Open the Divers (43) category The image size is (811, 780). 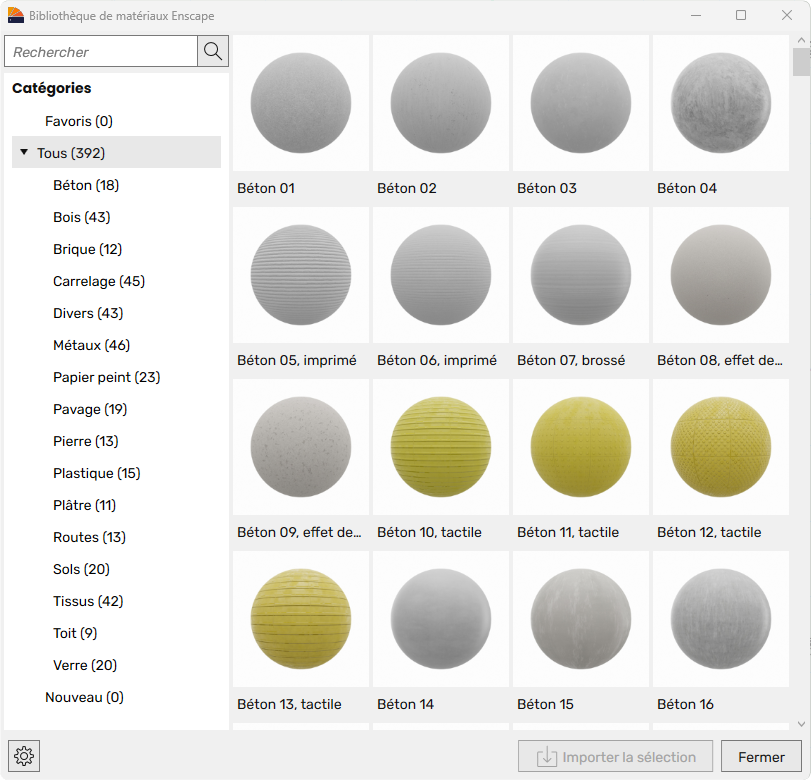[88, 313]
